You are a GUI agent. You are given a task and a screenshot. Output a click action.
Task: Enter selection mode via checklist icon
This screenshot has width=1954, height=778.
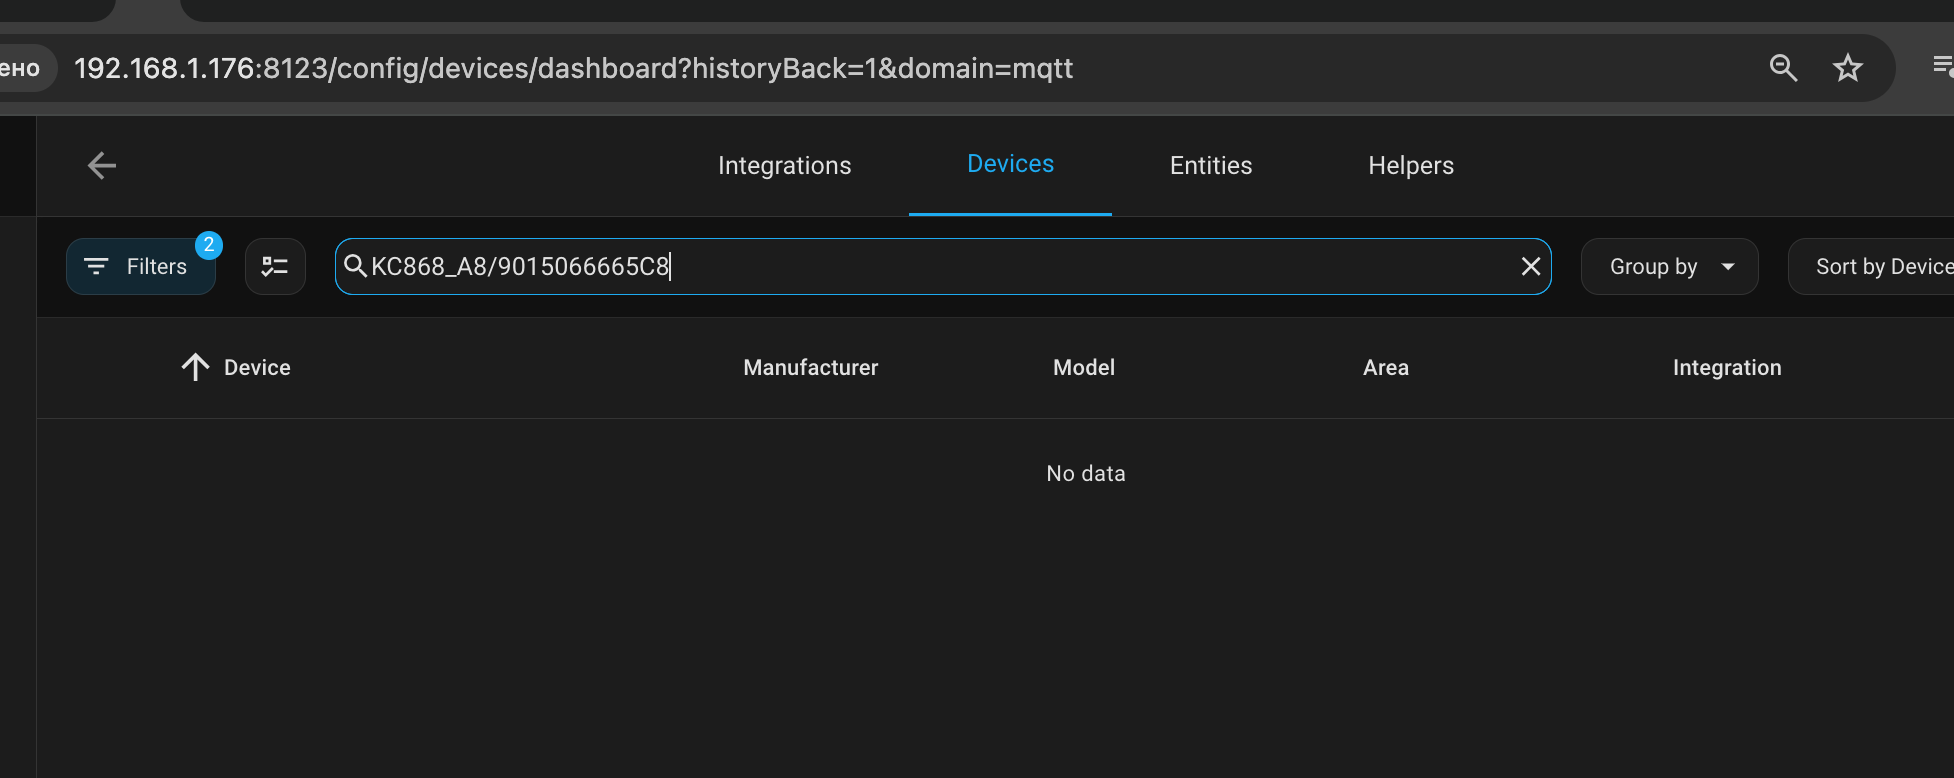[275, 266]
